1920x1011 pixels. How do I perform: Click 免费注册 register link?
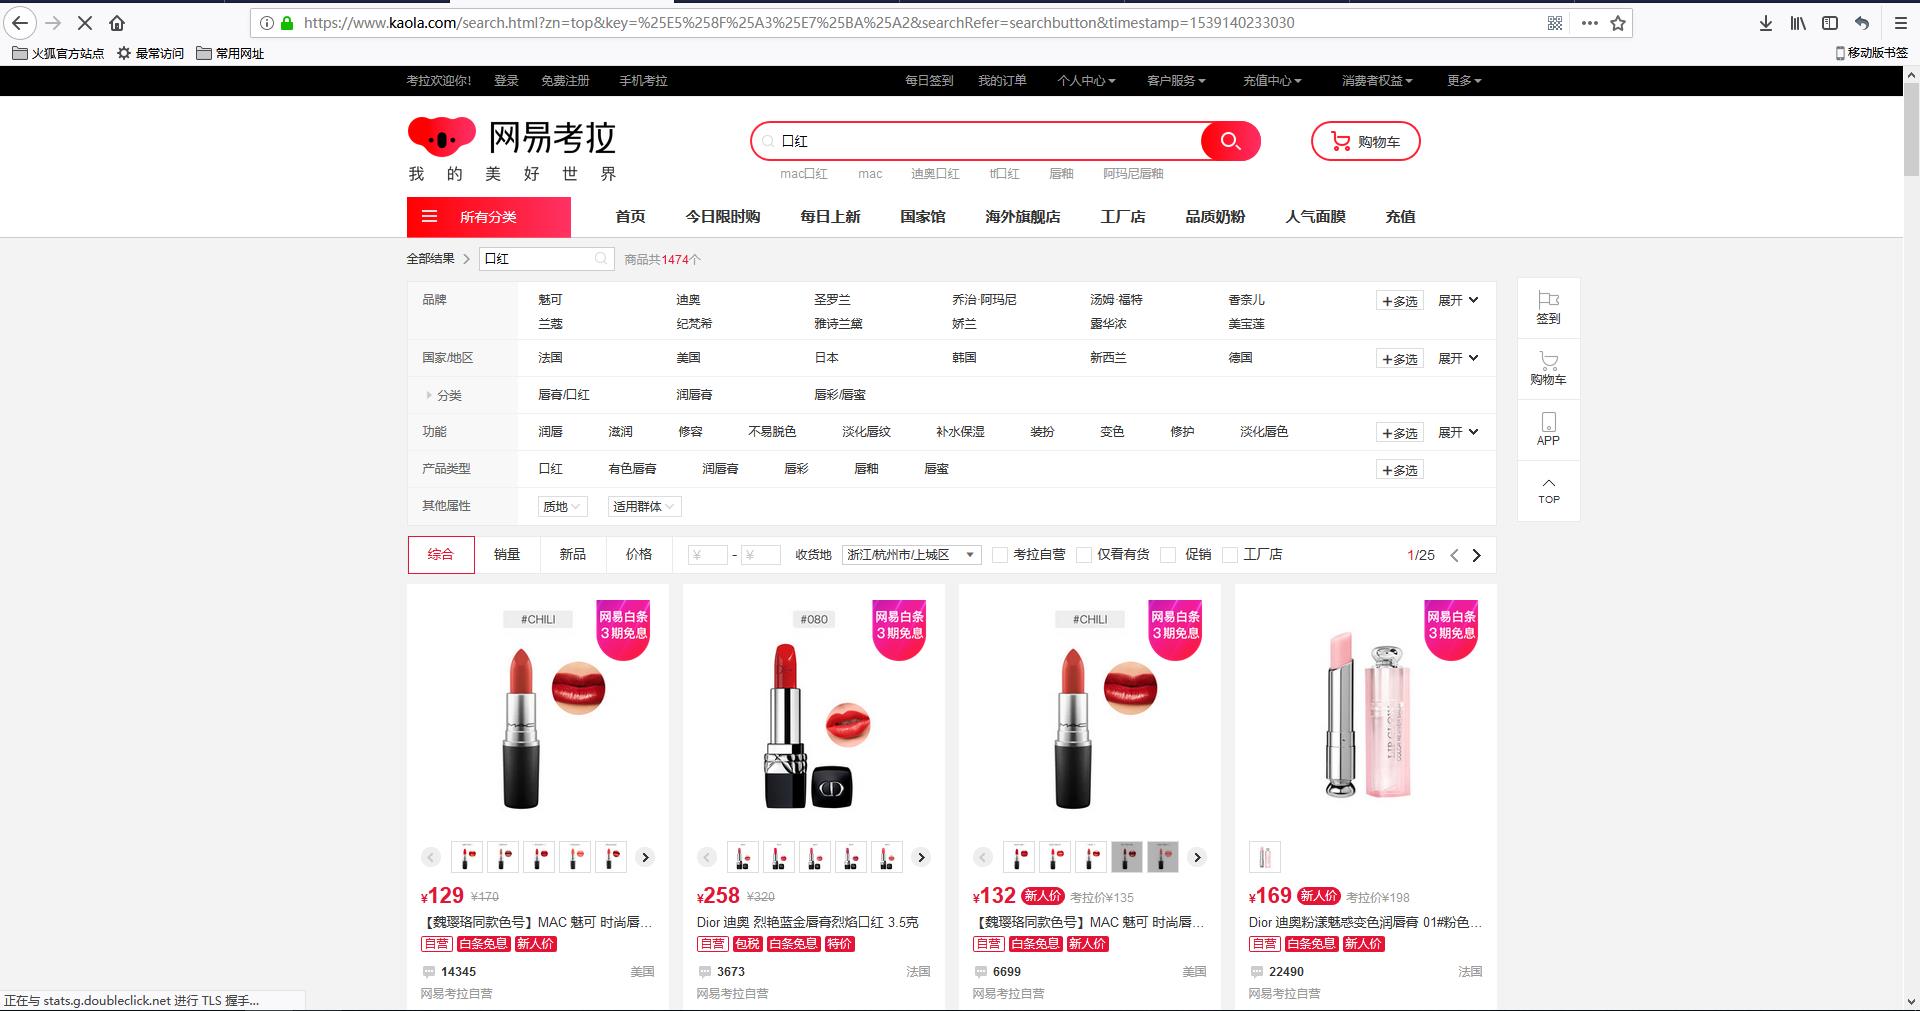565,81
